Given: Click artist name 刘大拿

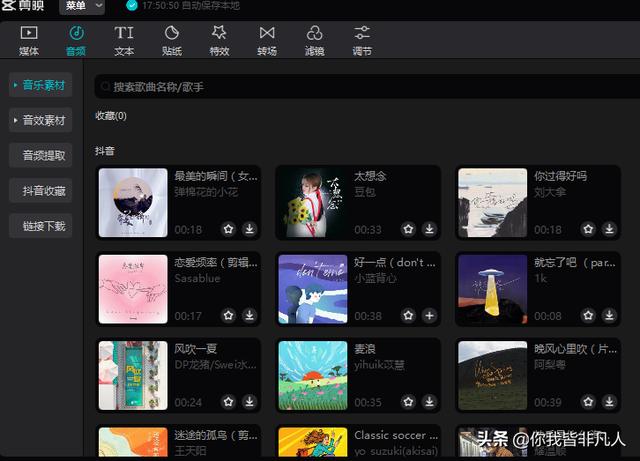Looking at the screenshot, I should click(x=550, y=192).
